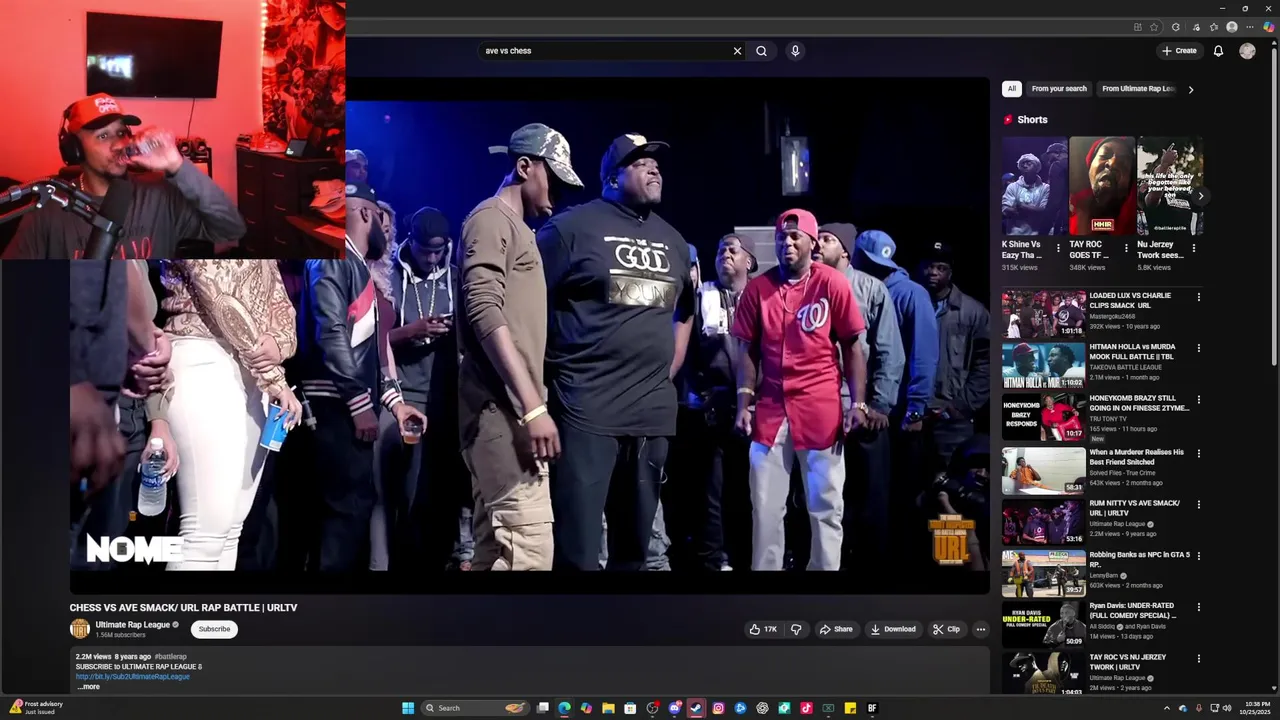Play Hitman Holla vs Murda Mook thumbnail
This screenshot has height=720, width=1280.
pos(1043,365)
